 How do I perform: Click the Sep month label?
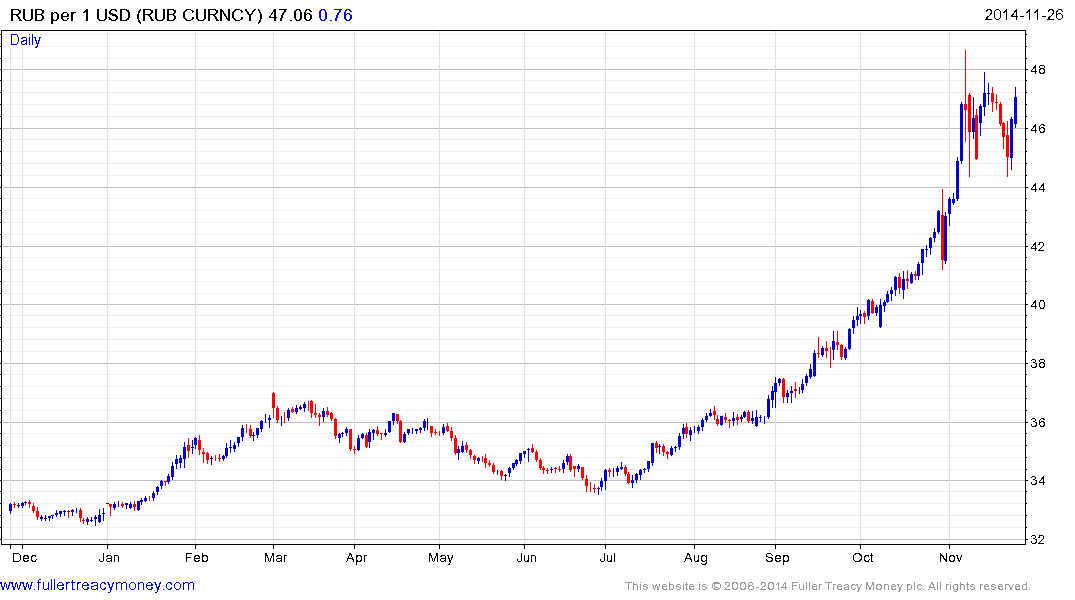pyautogui.click(x=777, y=557)
